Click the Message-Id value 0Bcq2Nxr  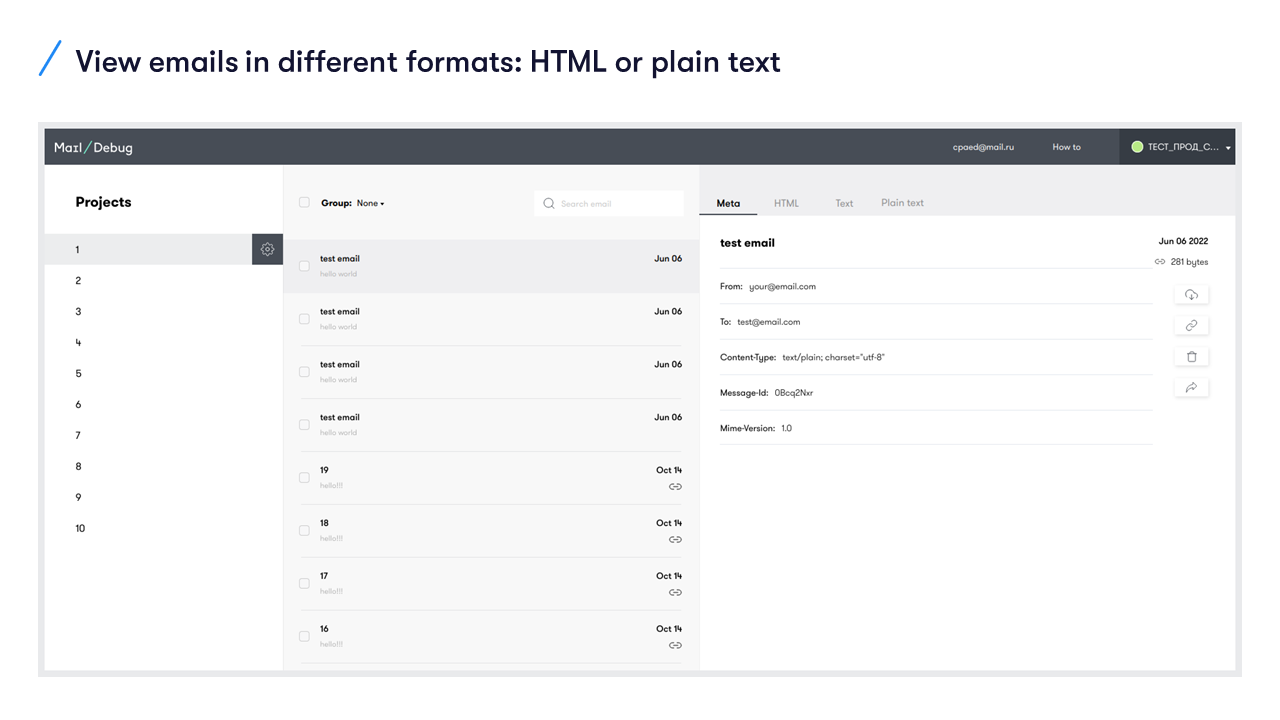[x=794, y=393]
